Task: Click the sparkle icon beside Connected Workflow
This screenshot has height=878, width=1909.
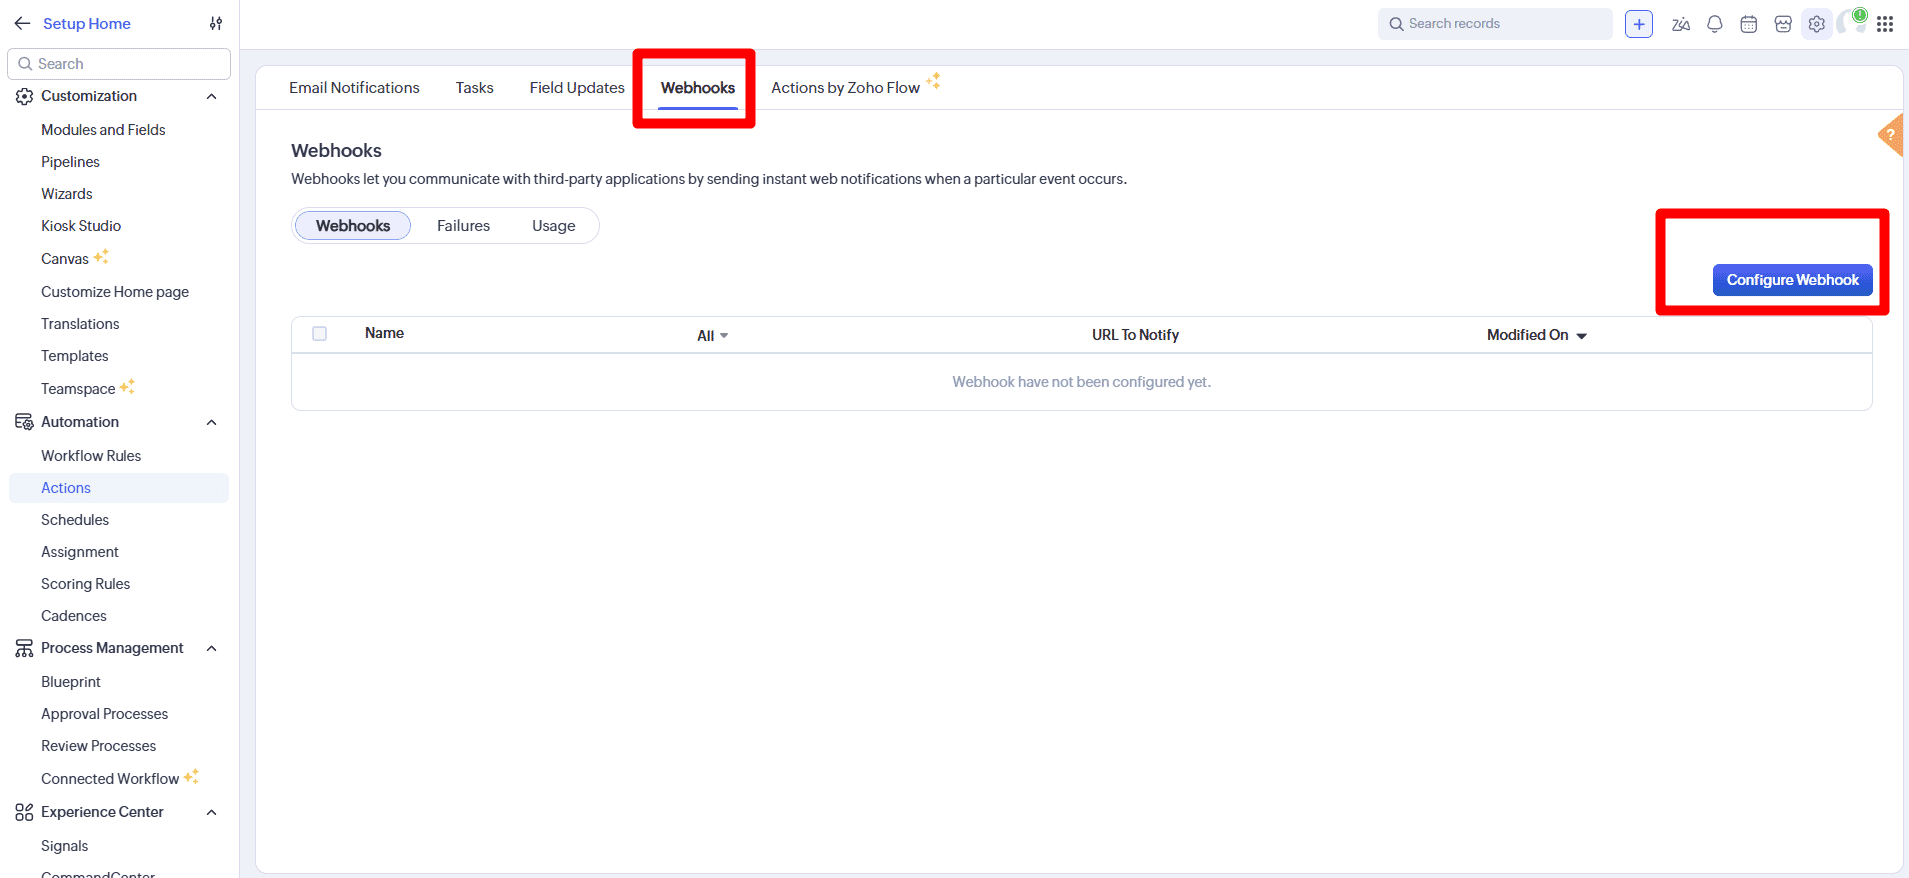Action: coord(191,776)
